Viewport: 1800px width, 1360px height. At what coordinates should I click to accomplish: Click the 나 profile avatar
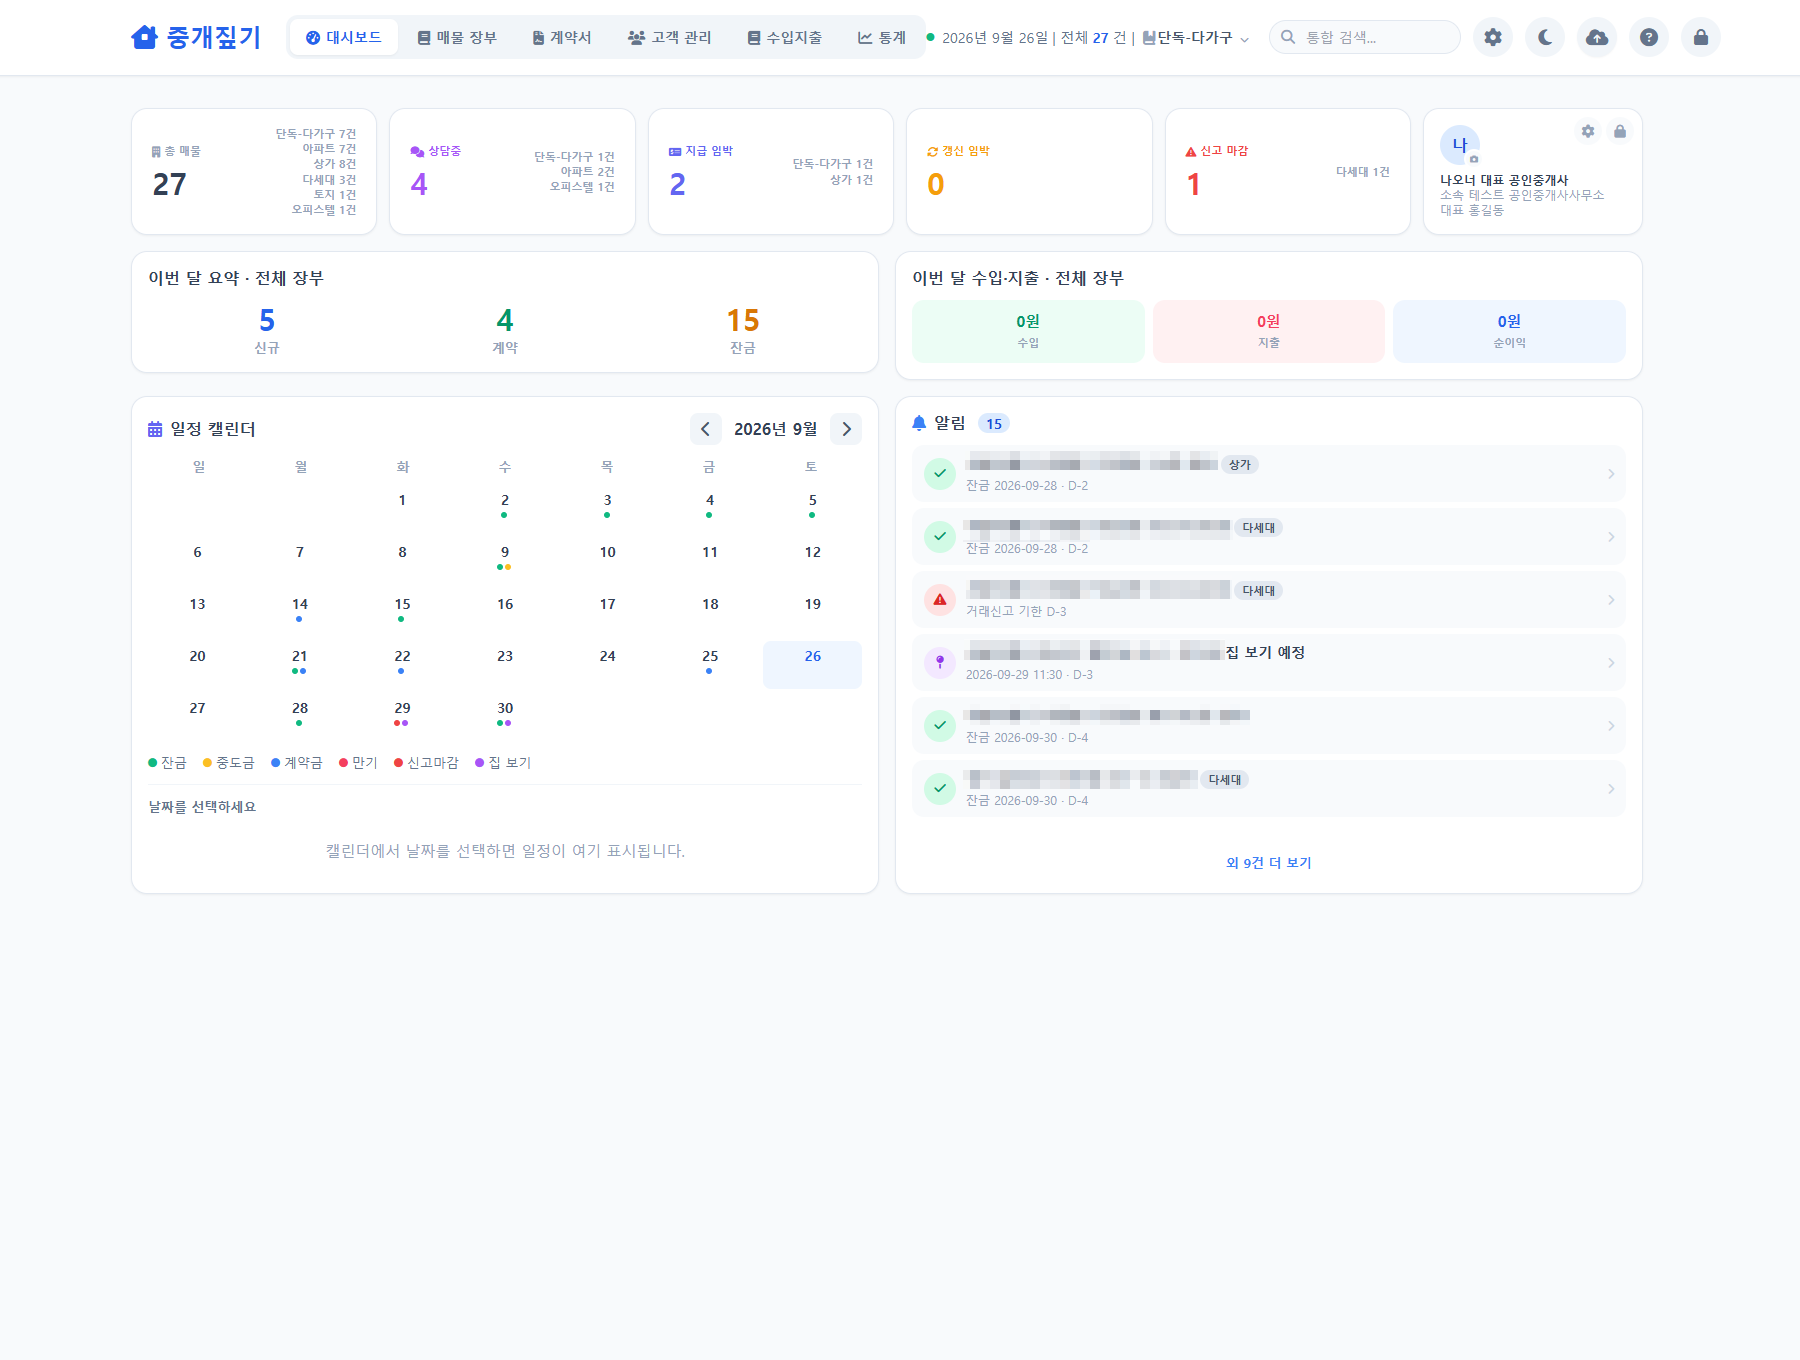(x=1460, y=145)
